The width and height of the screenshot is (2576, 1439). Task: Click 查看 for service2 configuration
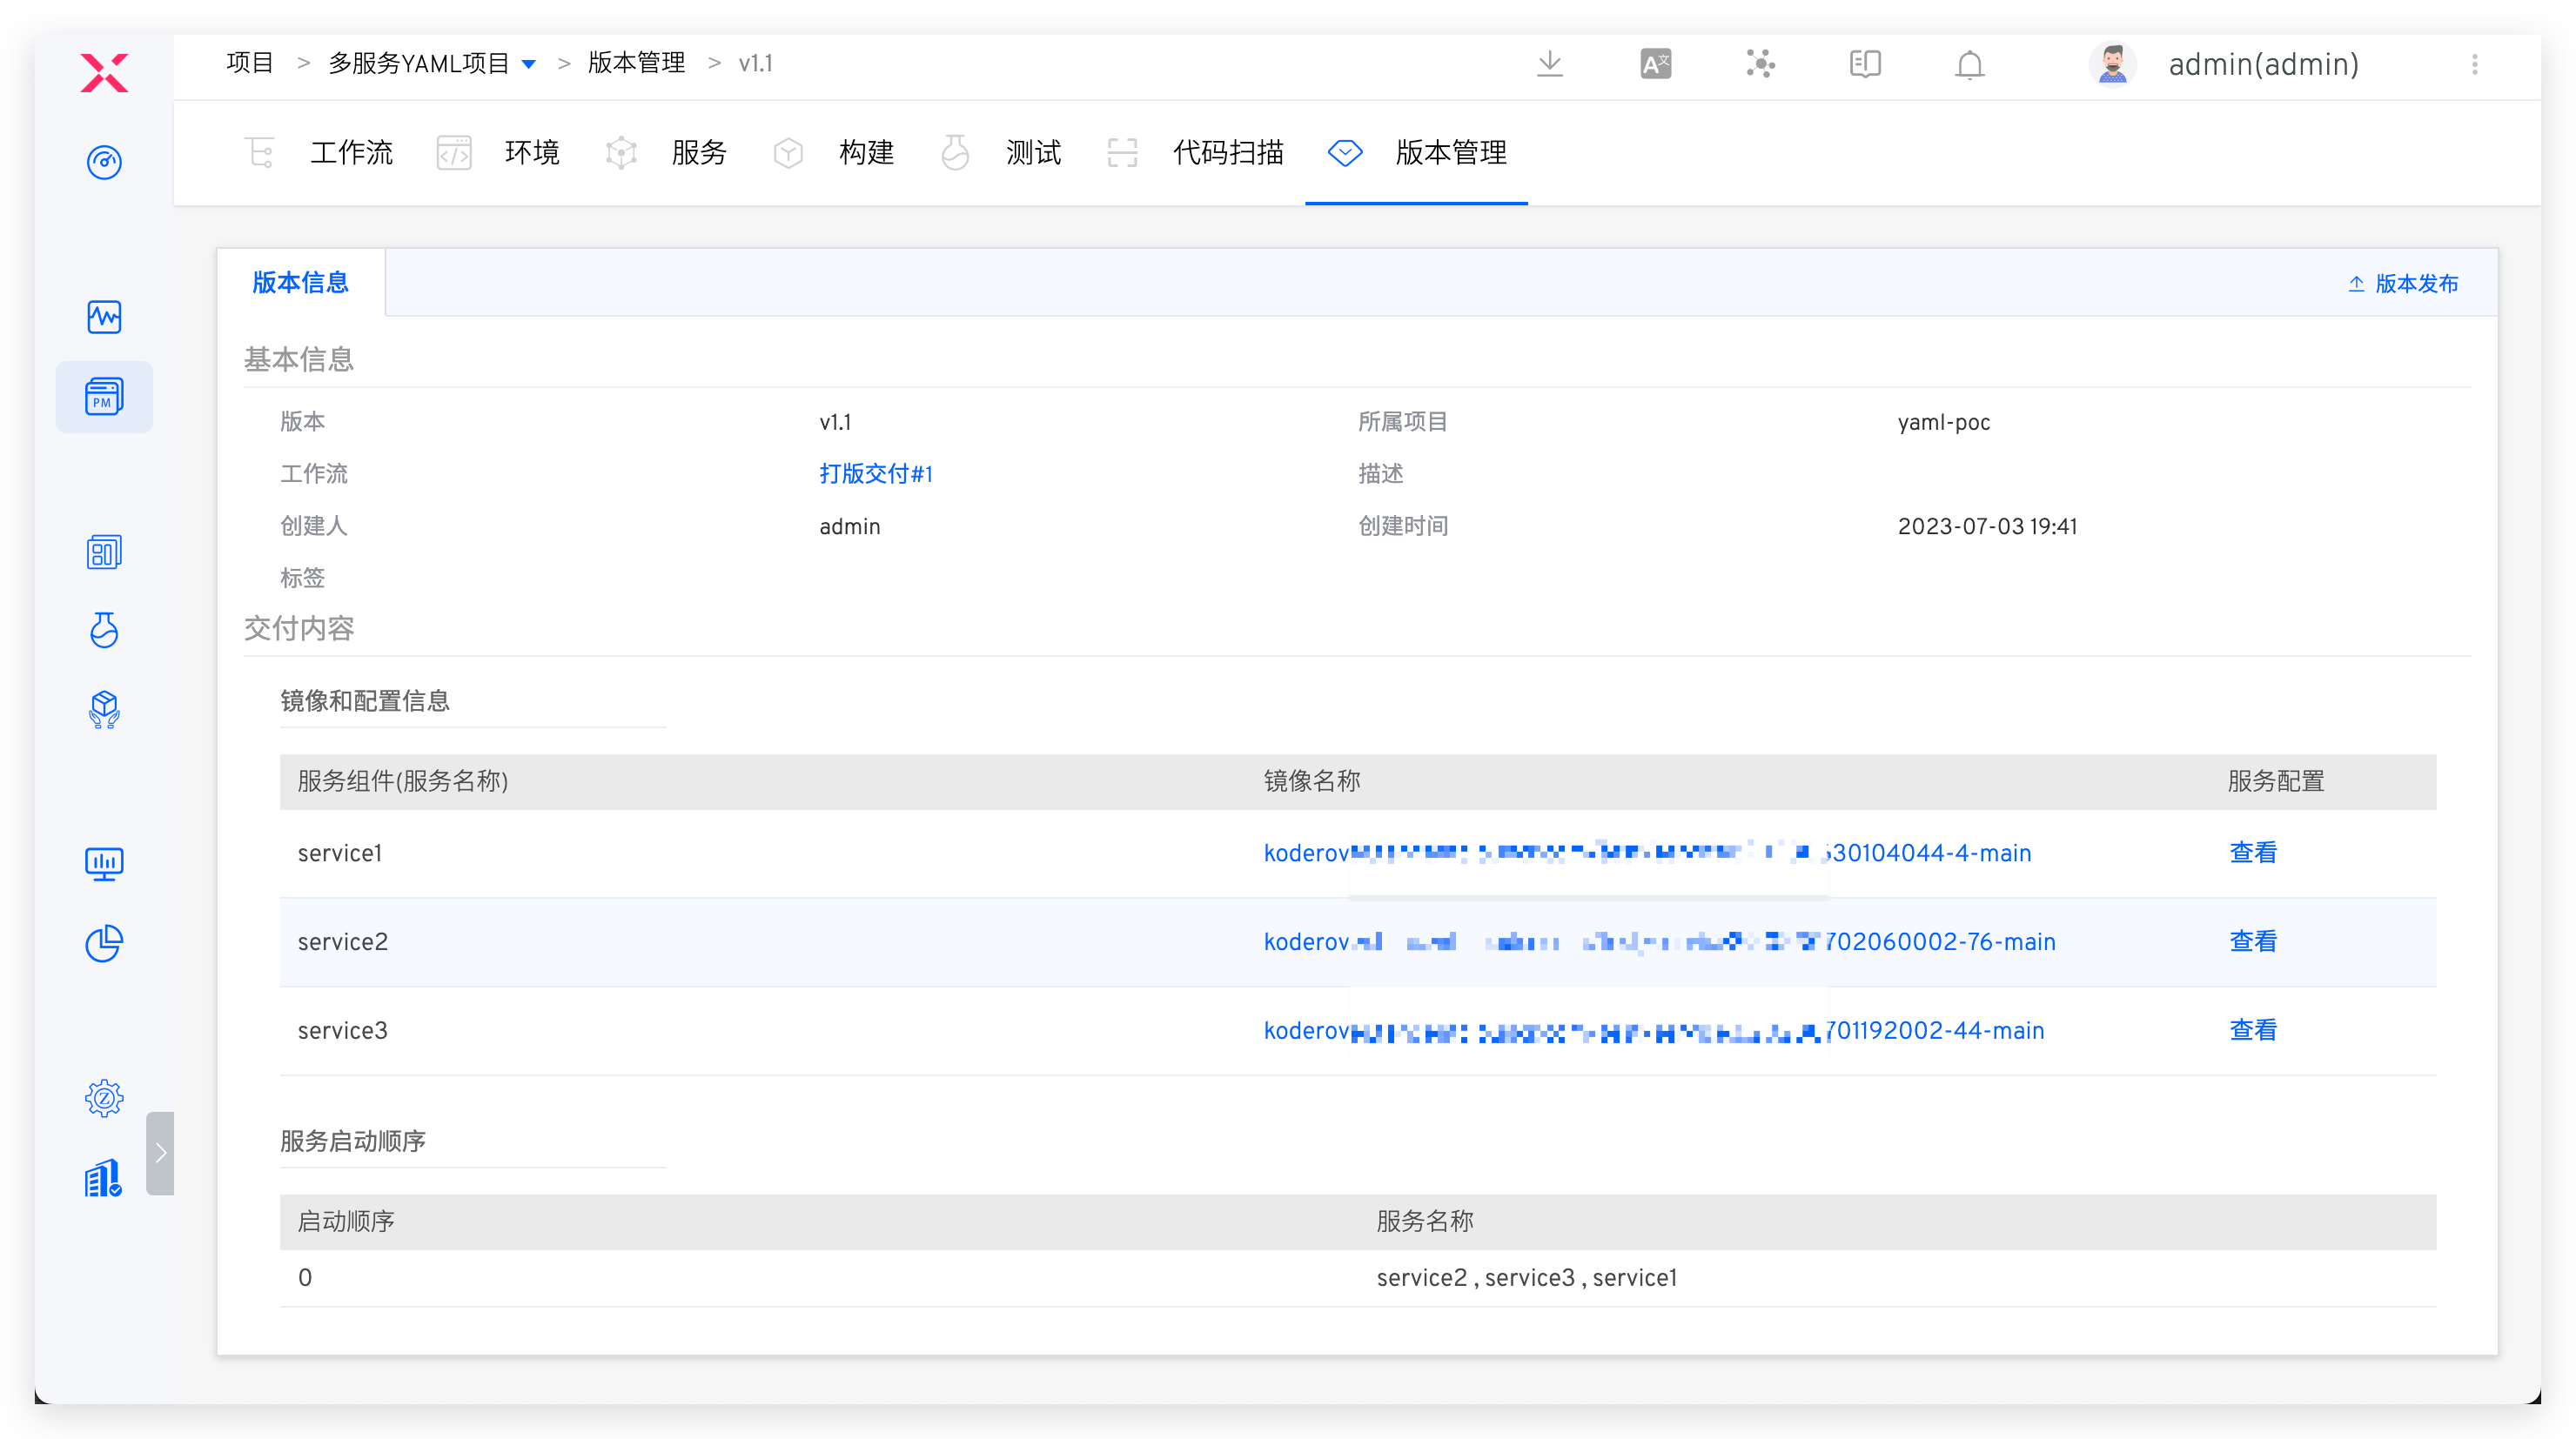[2252, 941]
